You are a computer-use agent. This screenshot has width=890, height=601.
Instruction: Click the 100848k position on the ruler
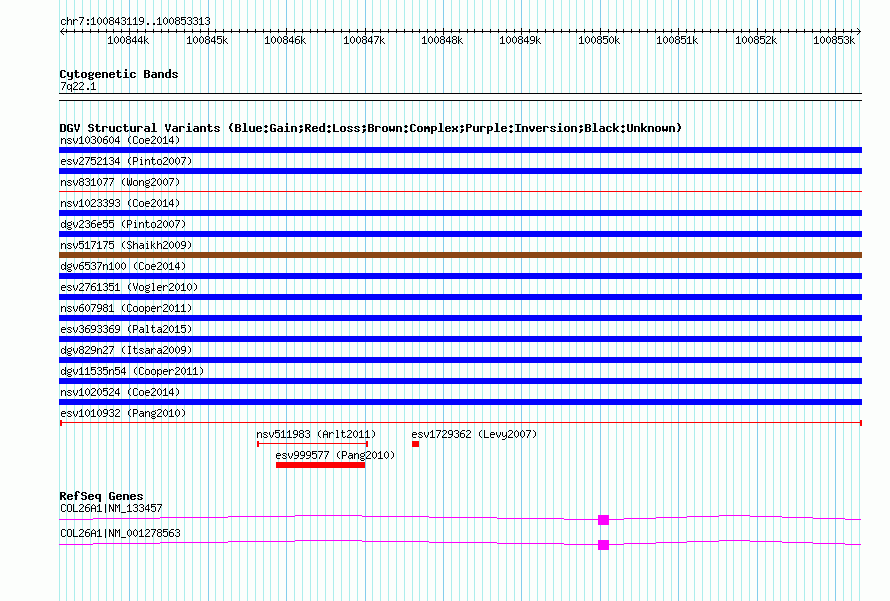442,40
